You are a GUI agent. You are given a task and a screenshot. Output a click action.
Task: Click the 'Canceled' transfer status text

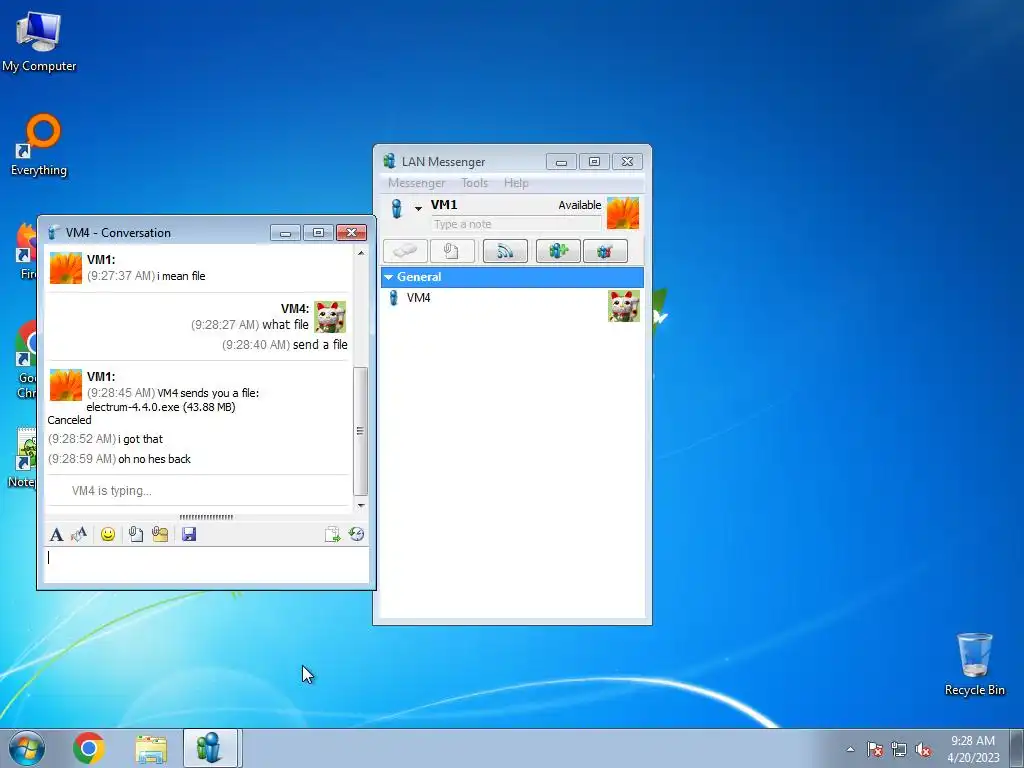69,420
